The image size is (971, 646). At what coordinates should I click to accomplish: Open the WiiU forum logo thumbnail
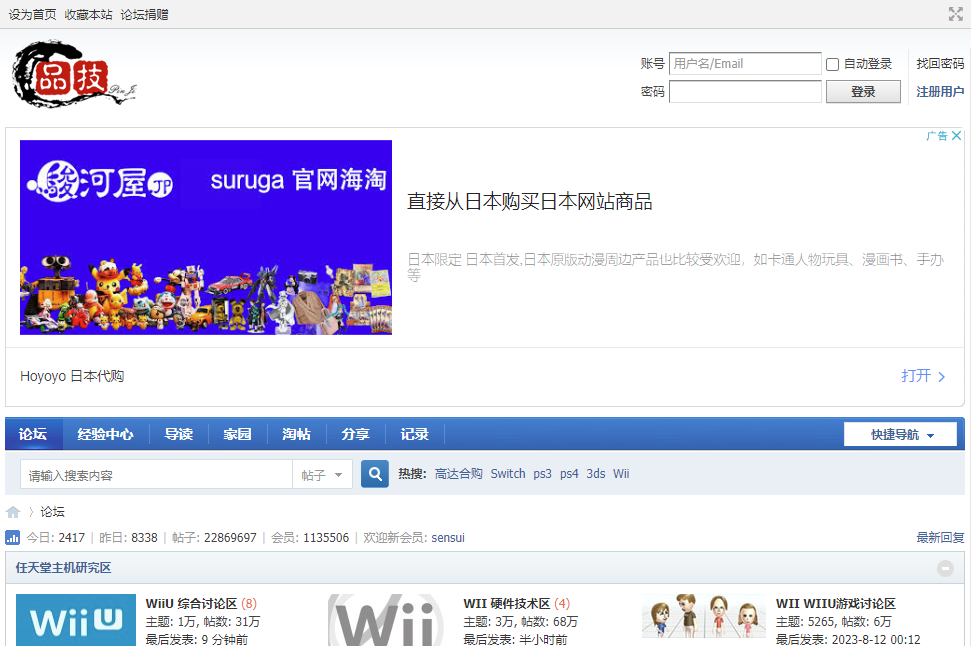coord(76,620)
